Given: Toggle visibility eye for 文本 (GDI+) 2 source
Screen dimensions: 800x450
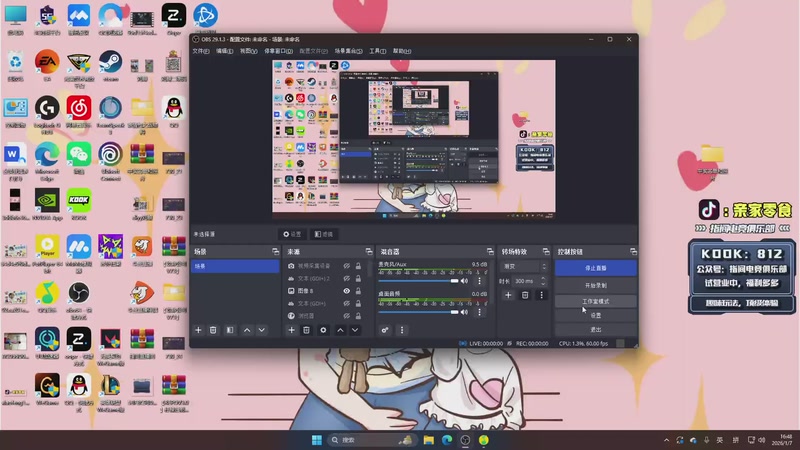Looking at the screenshot, I should point(346,279).
